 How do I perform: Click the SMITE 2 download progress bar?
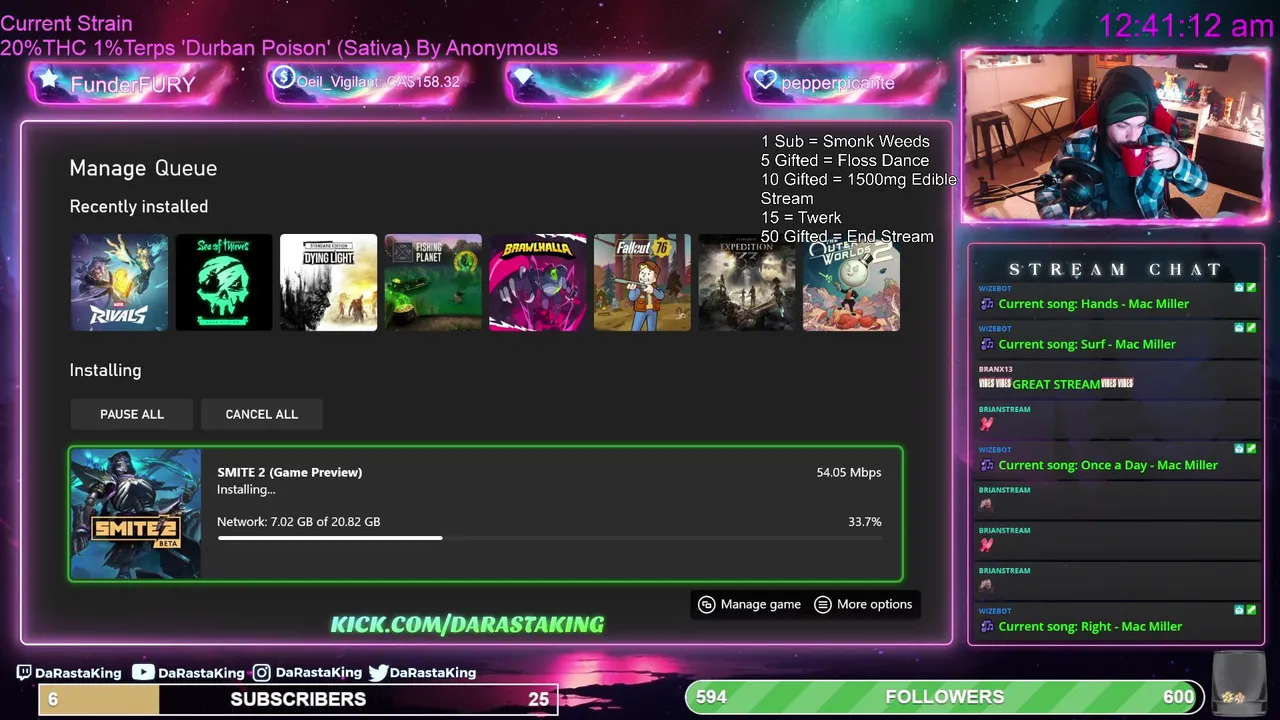[x=549, y=538]
